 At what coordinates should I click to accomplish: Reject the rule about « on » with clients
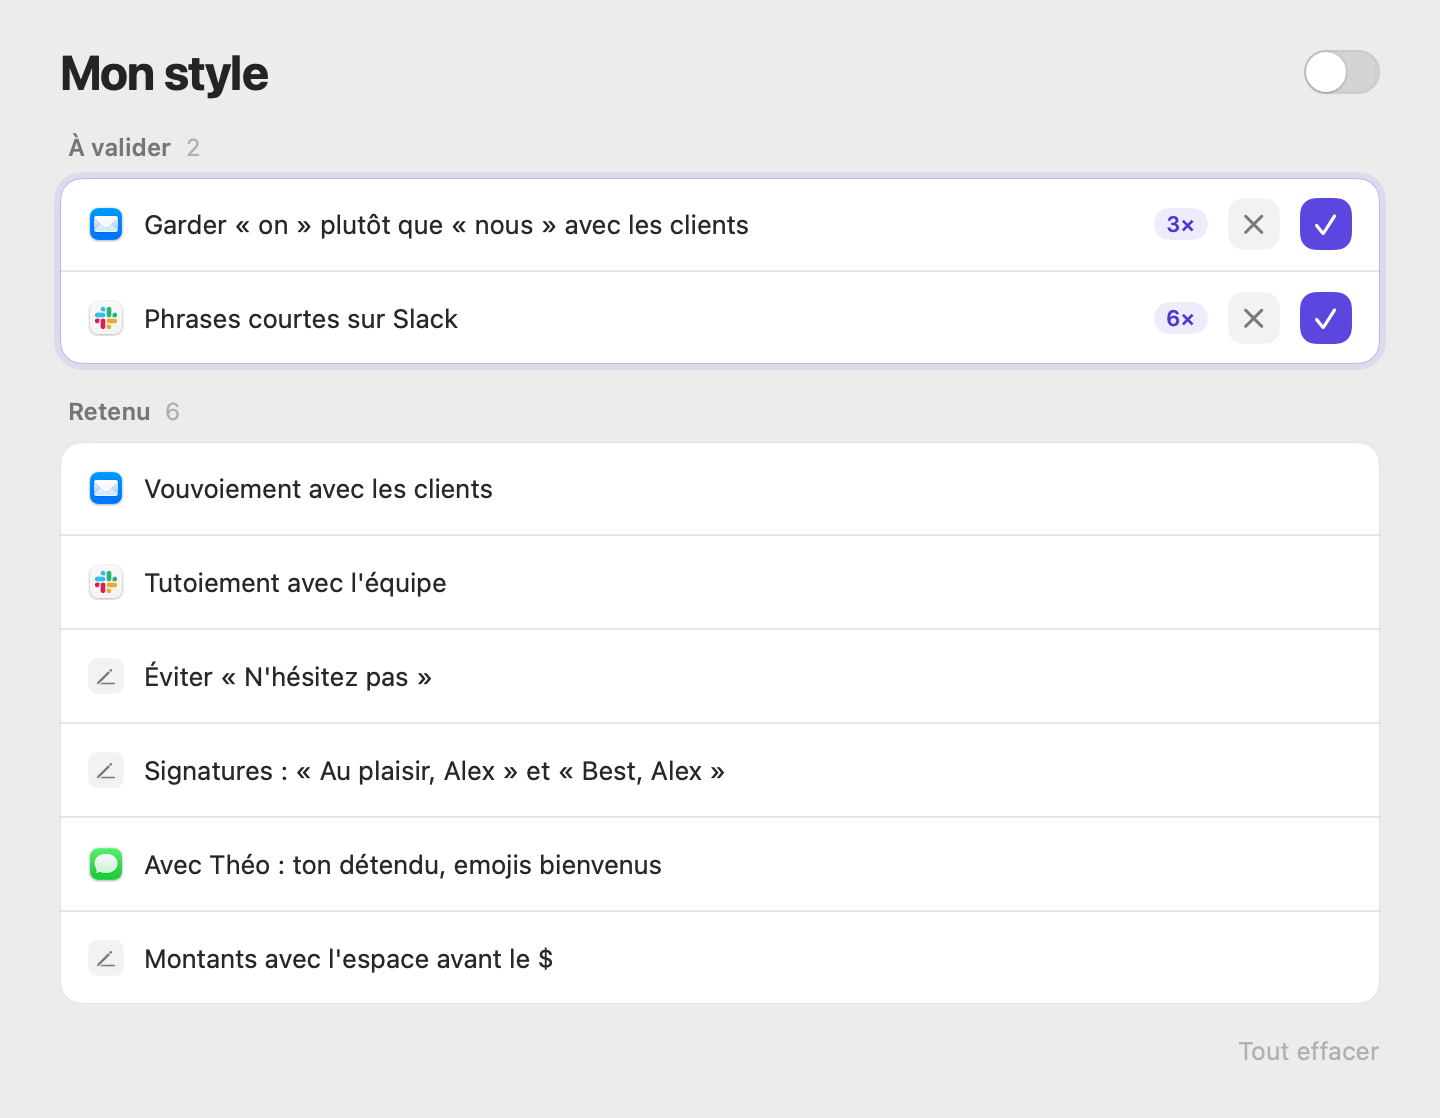tap(1253, 224)
